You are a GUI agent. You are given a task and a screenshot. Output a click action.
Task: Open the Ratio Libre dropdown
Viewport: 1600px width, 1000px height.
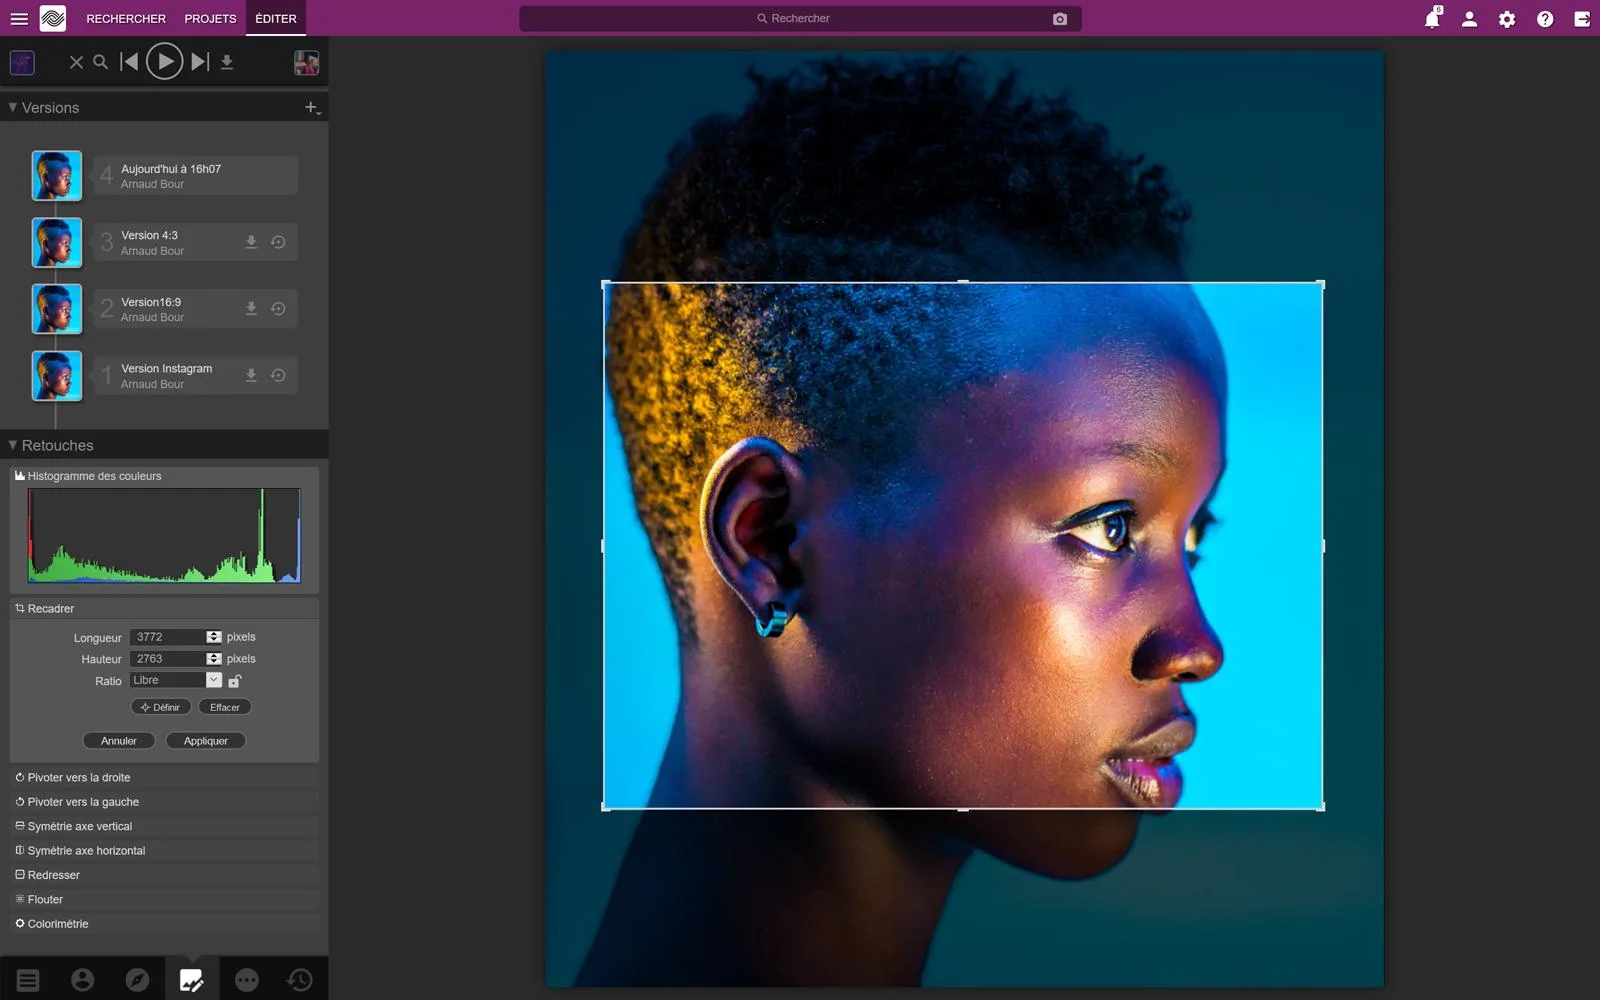point(176,680)
